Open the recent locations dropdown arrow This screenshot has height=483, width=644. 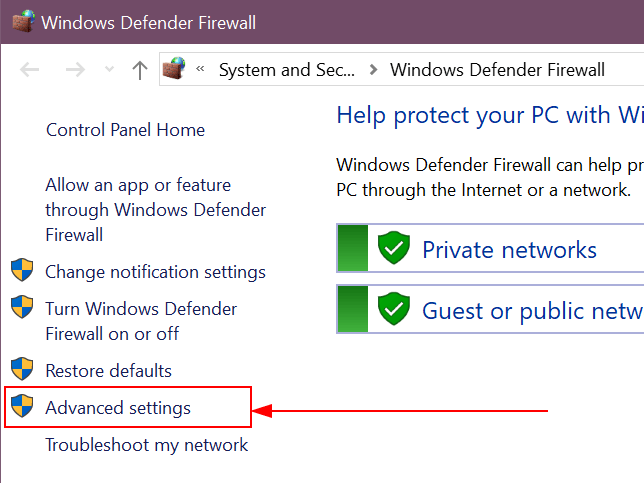pos(110,70)
